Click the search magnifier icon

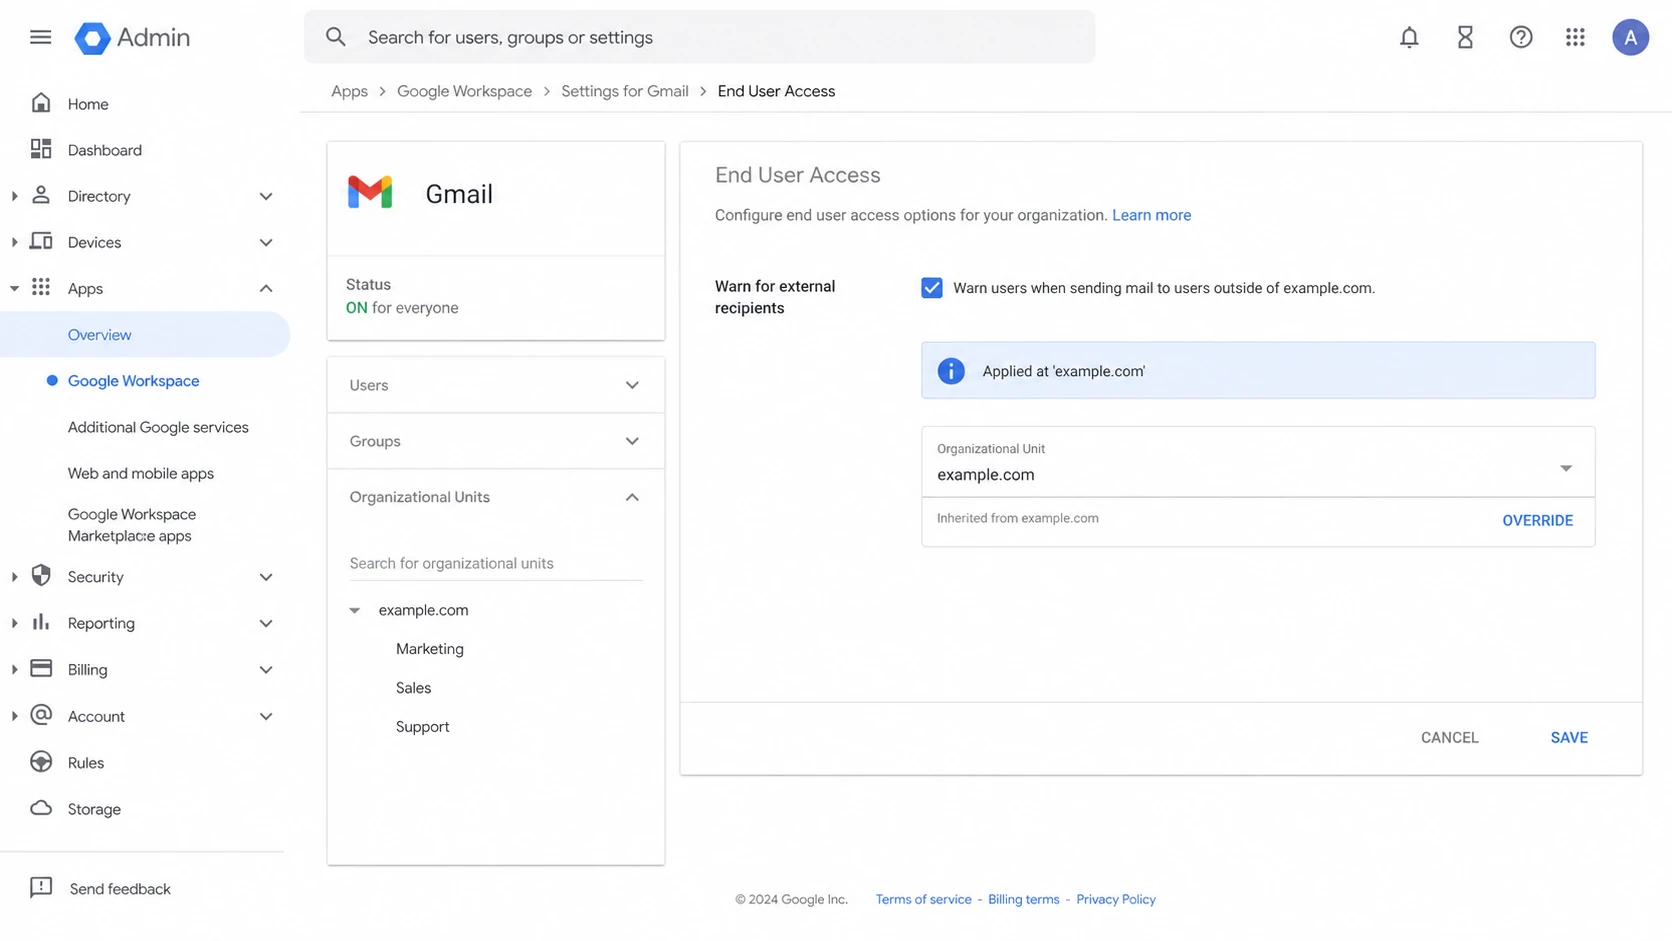click(x=336, y=37)
